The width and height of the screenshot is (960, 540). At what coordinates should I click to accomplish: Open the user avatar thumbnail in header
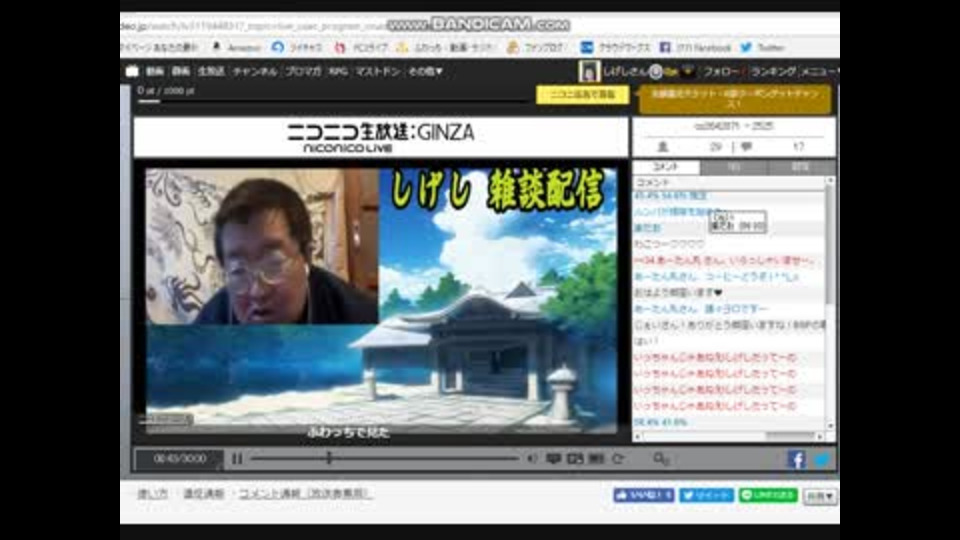click(589, 72)
